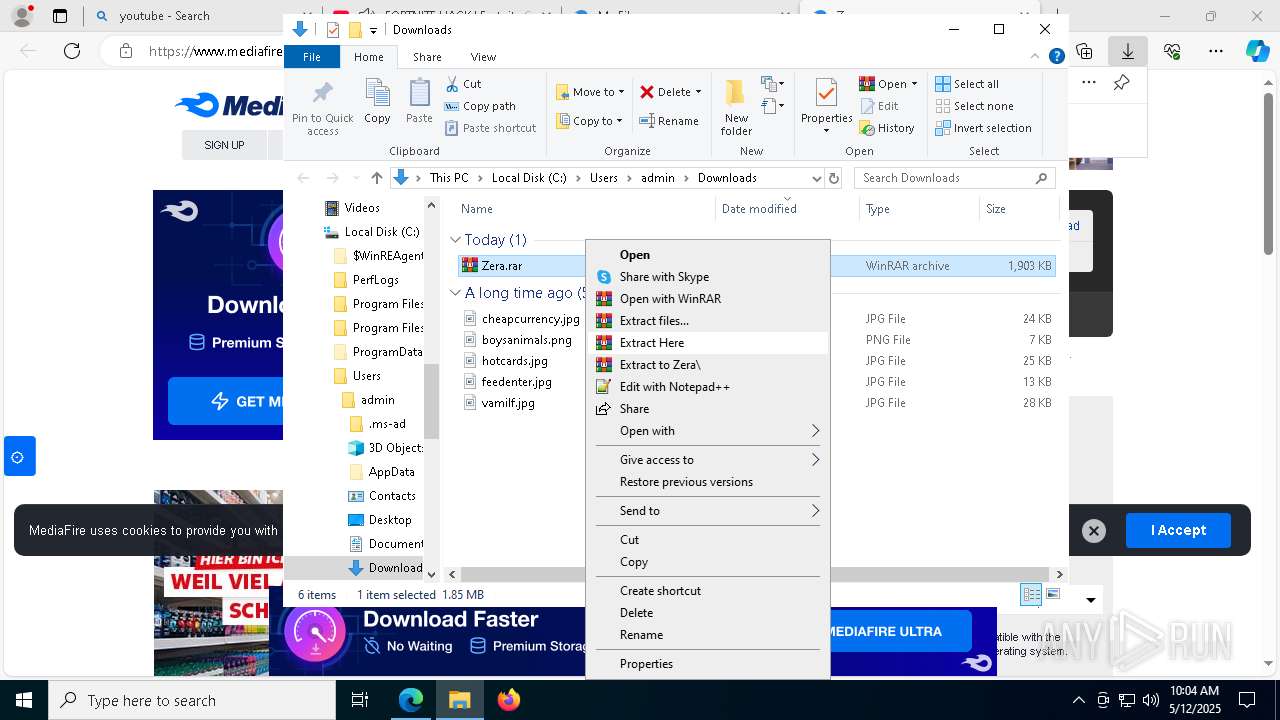Click the Users breadcrumb segment

604,178
